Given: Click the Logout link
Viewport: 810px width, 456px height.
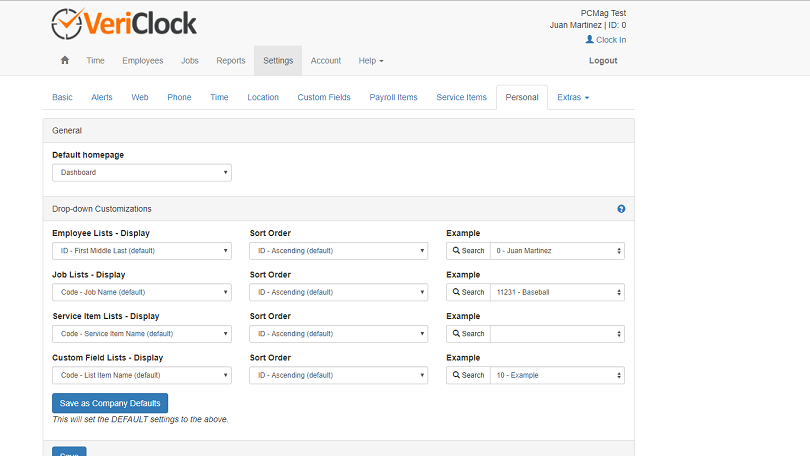Looking at the screenshot, I should pos(603,60).
